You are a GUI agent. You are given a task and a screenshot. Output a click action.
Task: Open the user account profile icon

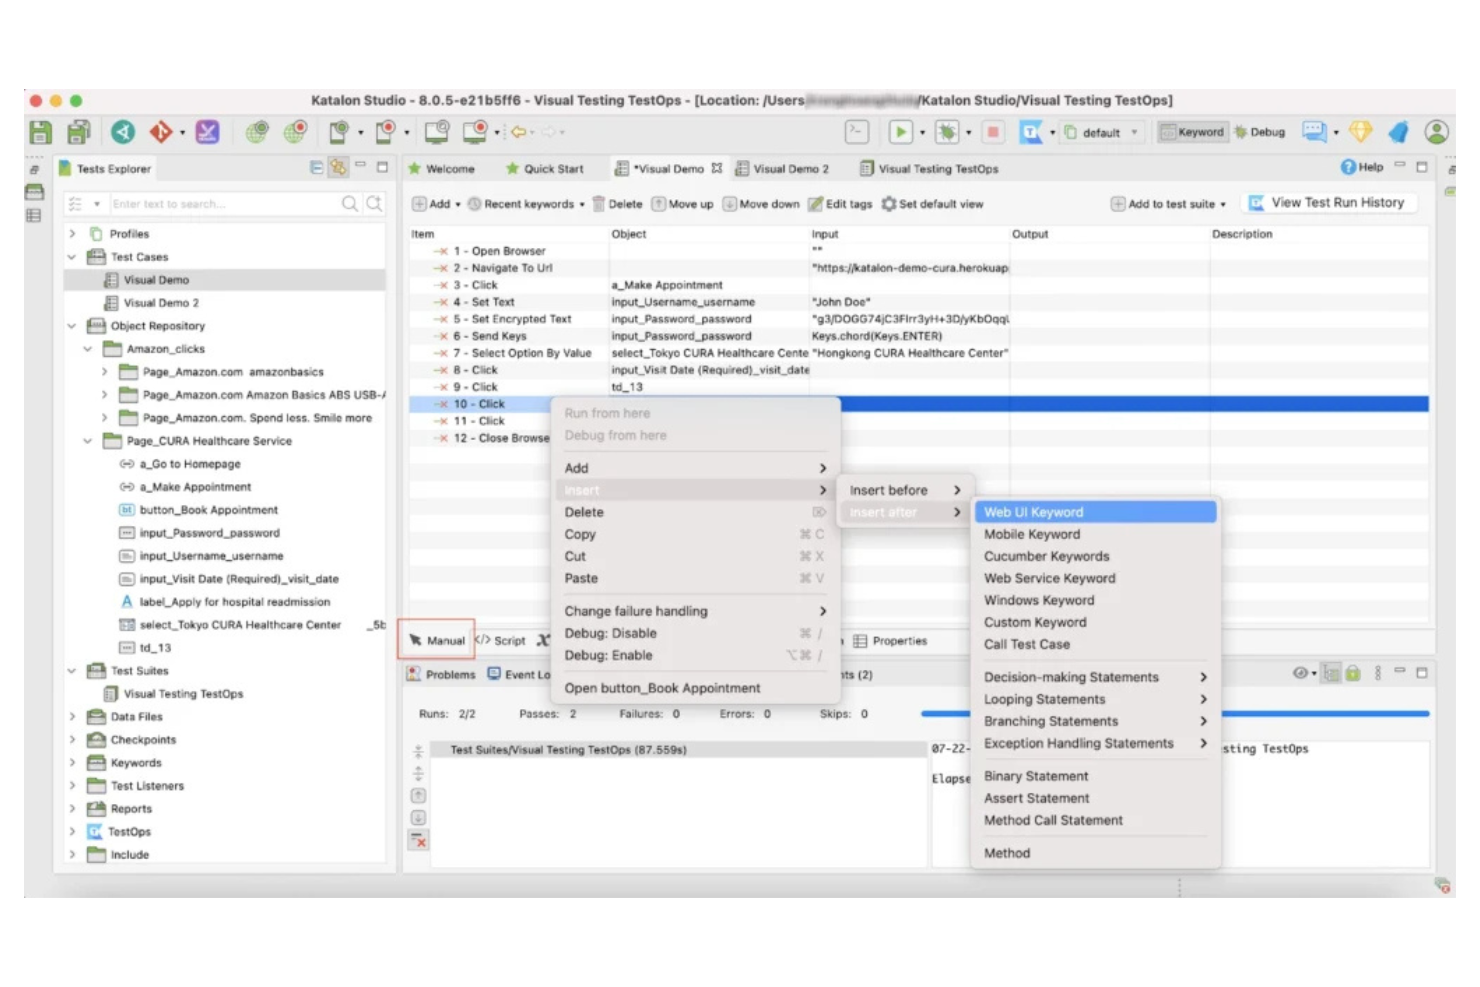[x=1437, y=131]
